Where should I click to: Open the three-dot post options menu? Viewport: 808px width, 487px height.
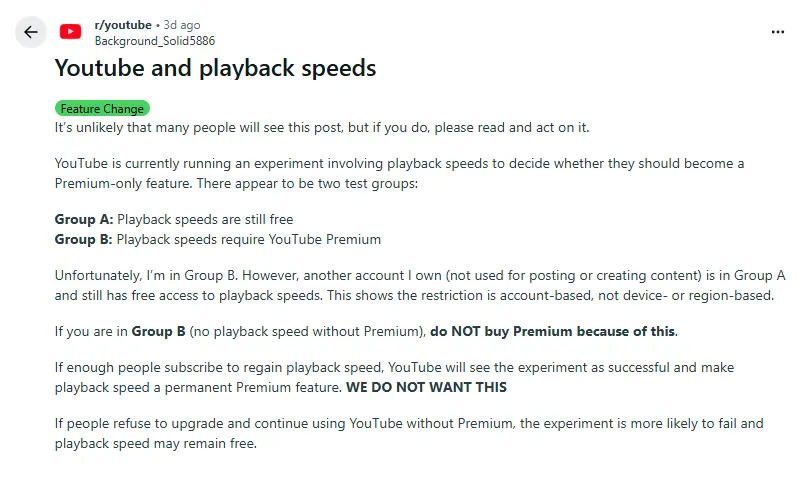click(x=778, y=32)
